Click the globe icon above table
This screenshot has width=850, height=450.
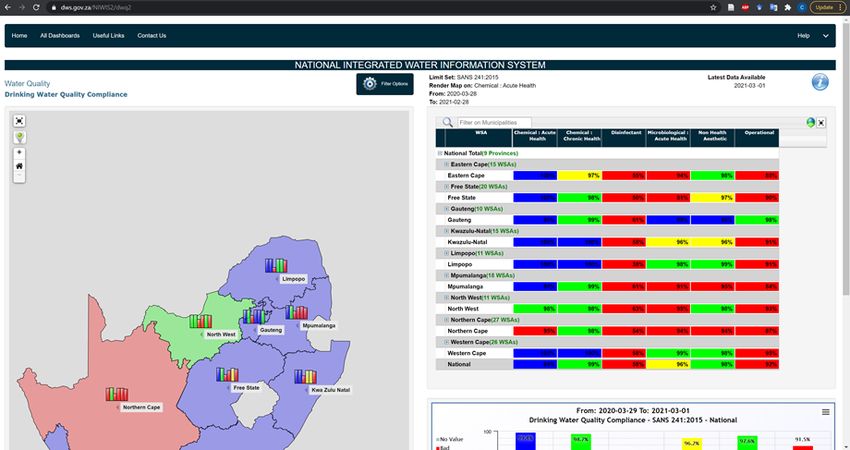click(x=810, y=123)
